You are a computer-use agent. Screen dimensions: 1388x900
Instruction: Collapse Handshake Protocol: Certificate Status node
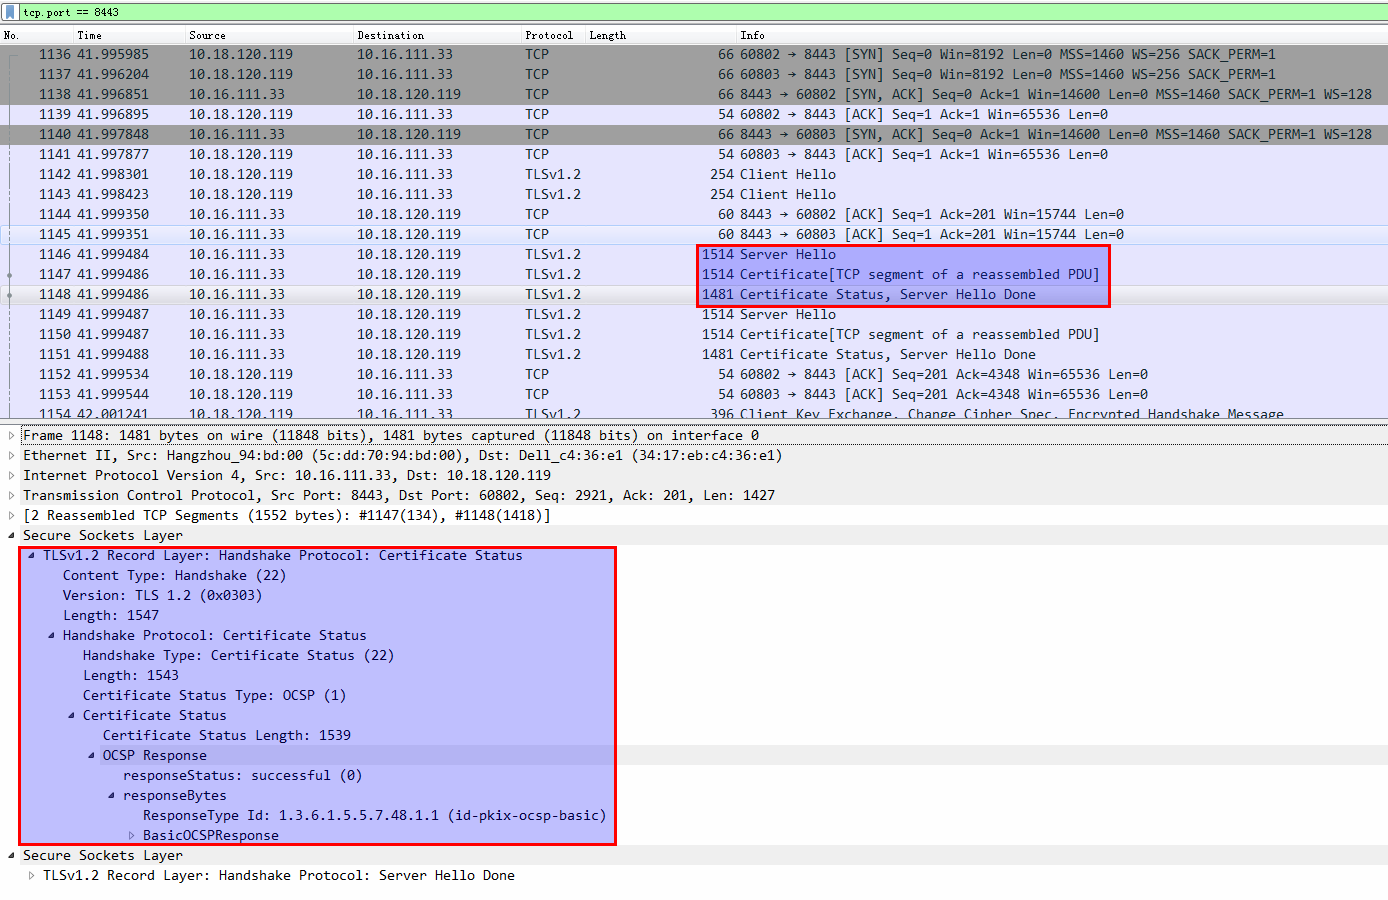click(51, 635)
